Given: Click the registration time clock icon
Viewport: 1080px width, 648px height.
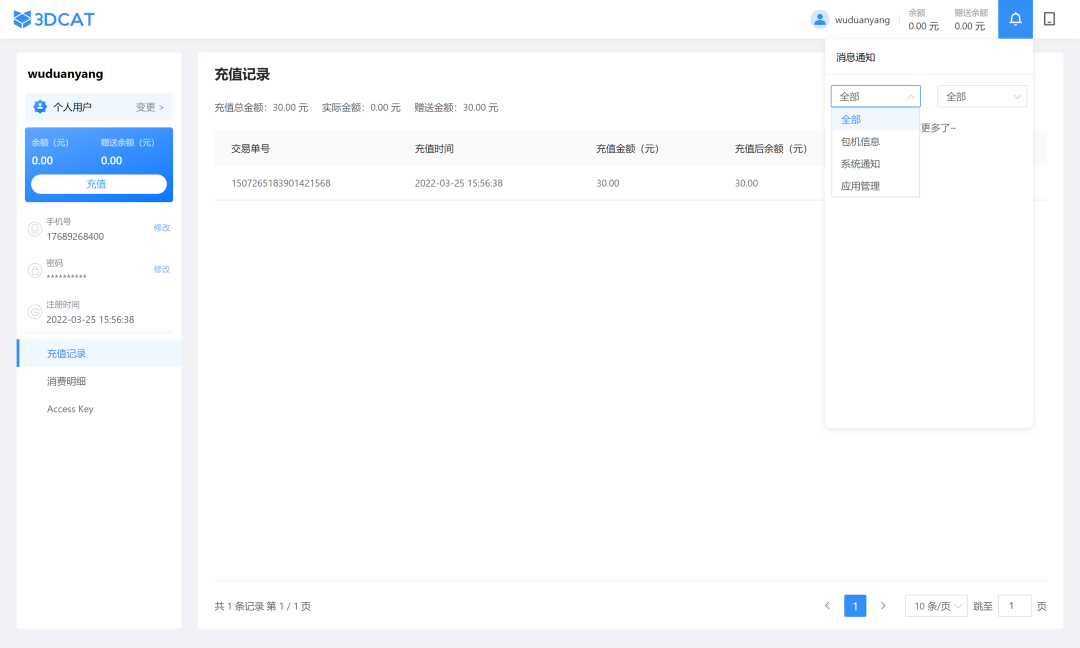Looking at the screenshot, I should (35, 312).
